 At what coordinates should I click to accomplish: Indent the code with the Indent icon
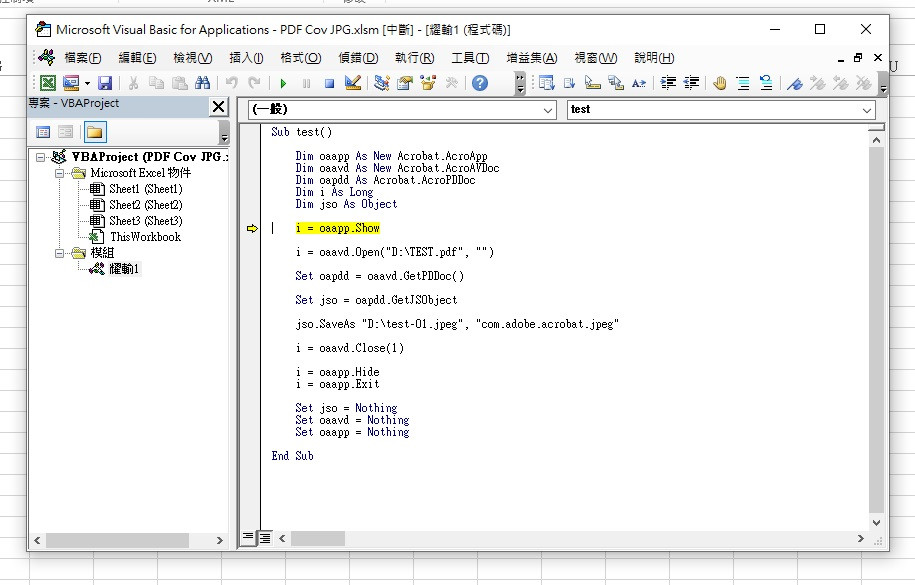668,83
